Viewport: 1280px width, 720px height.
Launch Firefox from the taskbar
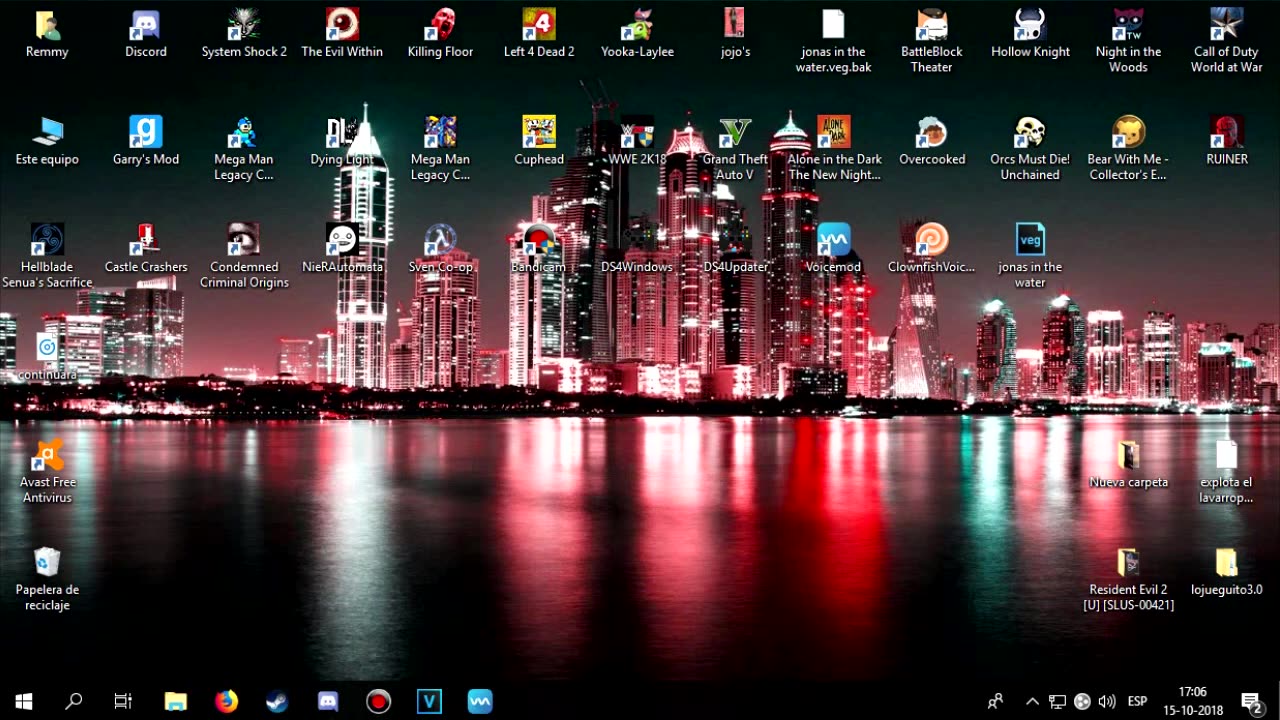pyautogui.click(x=226, y=701)
